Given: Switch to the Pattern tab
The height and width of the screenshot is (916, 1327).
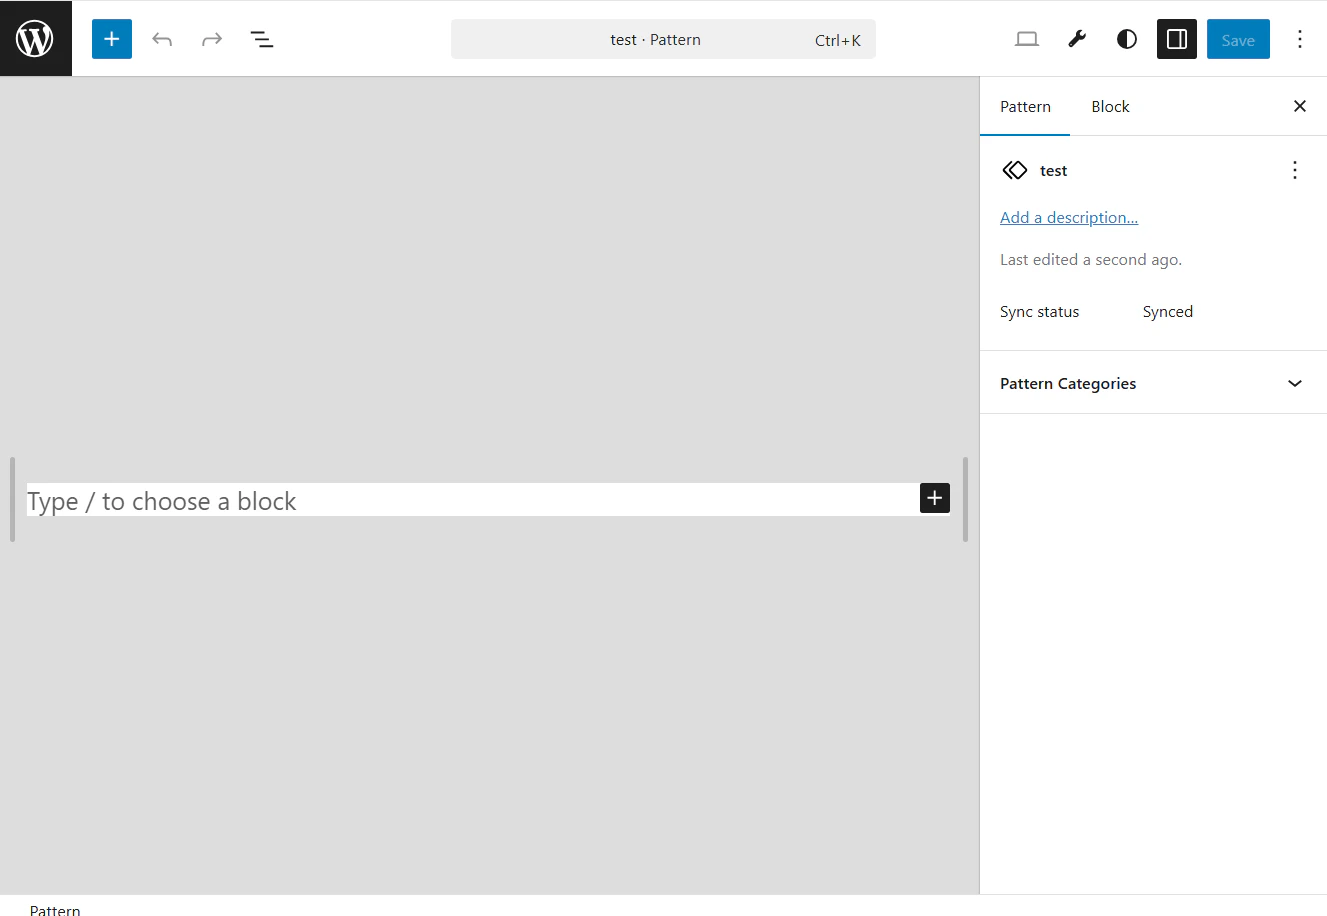Looking at the screenshot, I should (x=1025, y=107).
